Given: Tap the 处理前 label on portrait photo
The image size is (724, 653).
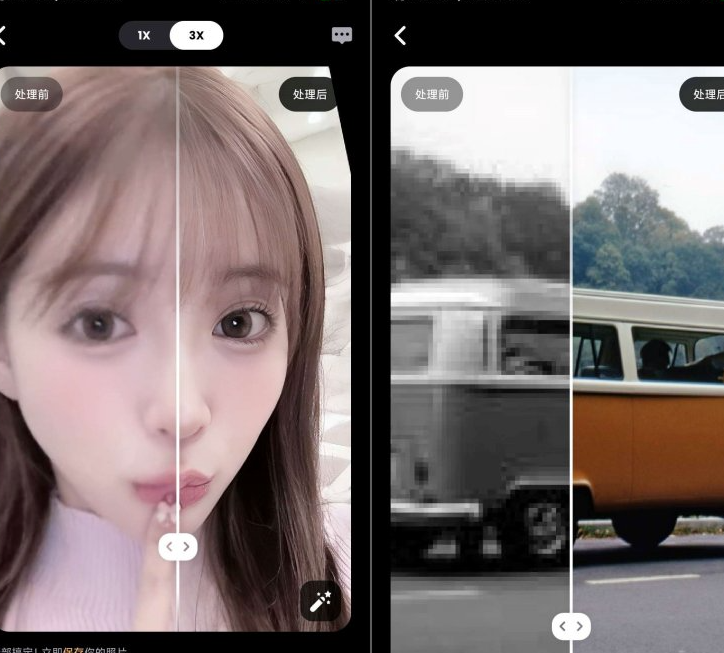Looking at the screenshot, I should pos(31,94).
